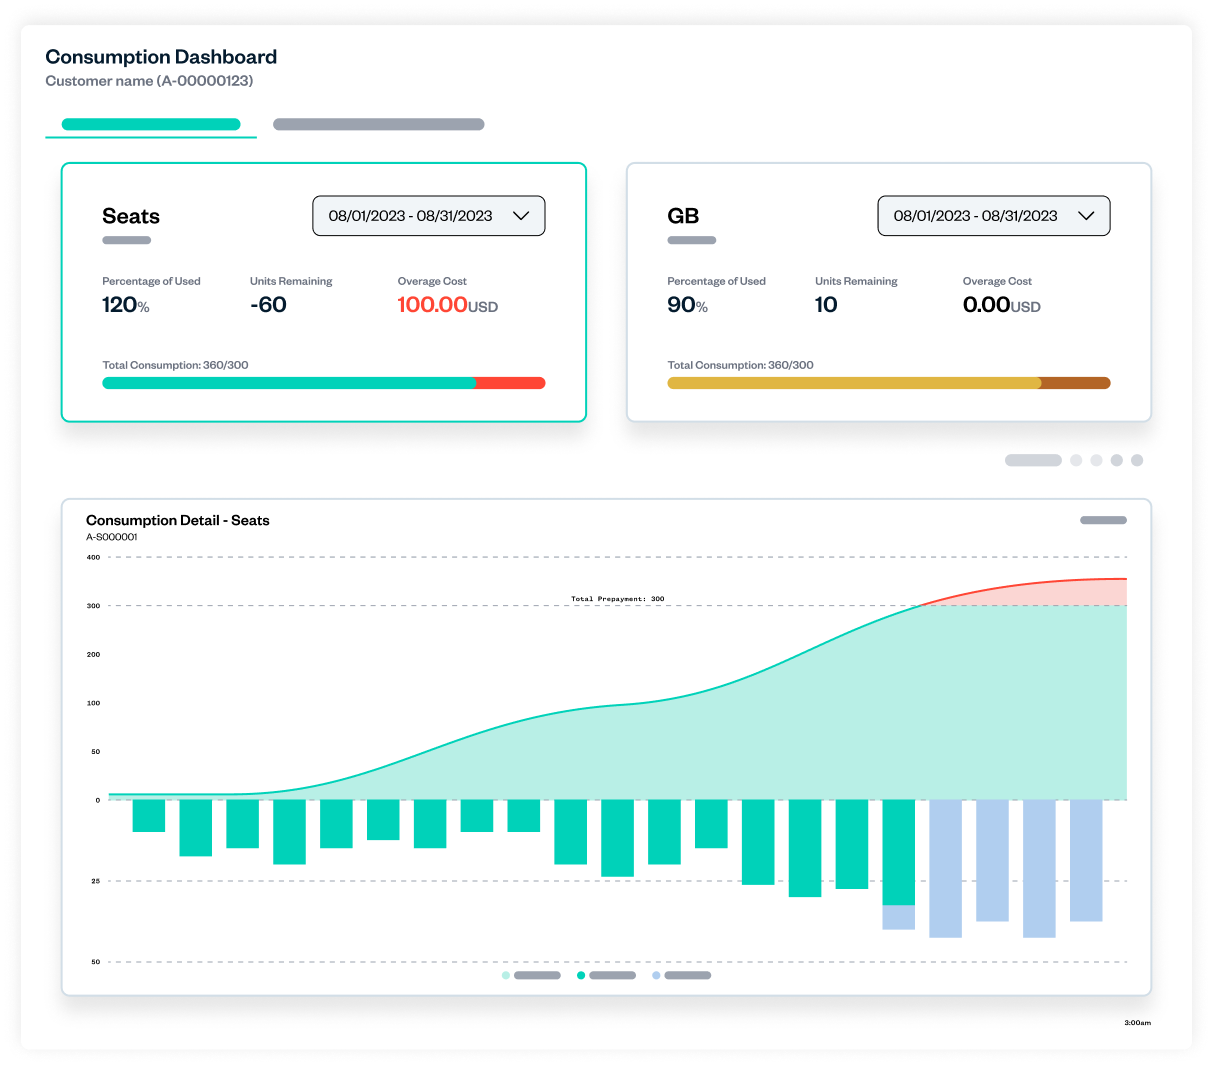Select the active pill-shaped pagination indicator
The width and height of the screenshot is (1213, 1066).
pos(1033,460)
